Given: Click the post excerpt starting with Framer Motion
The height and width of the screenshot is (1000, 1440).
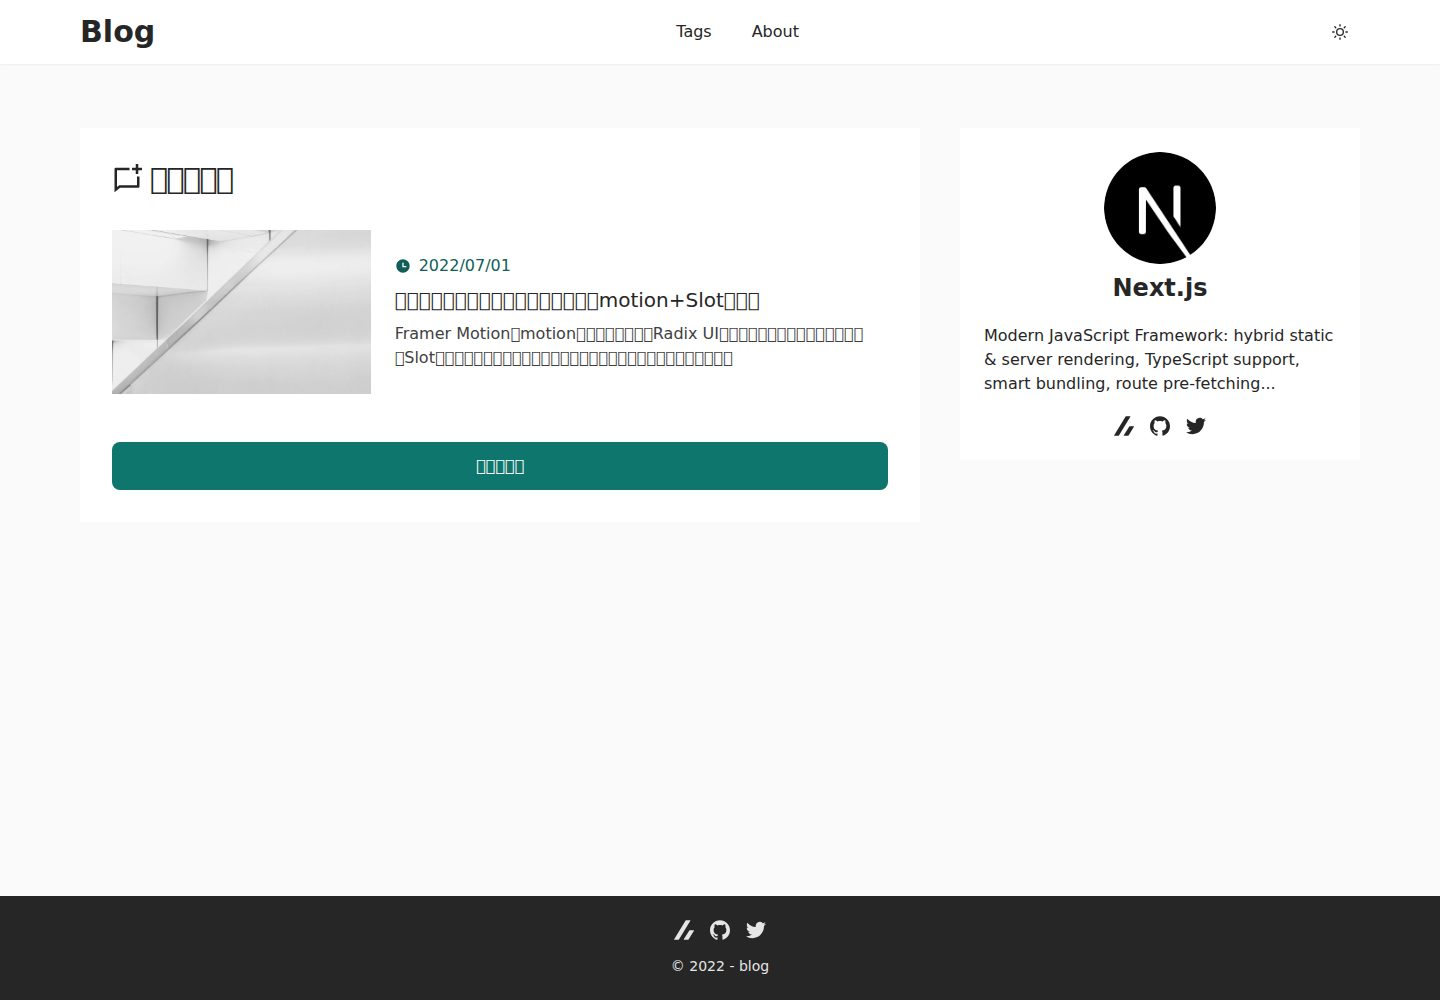Looking at the screenshot, I should (x=629, y=346).
